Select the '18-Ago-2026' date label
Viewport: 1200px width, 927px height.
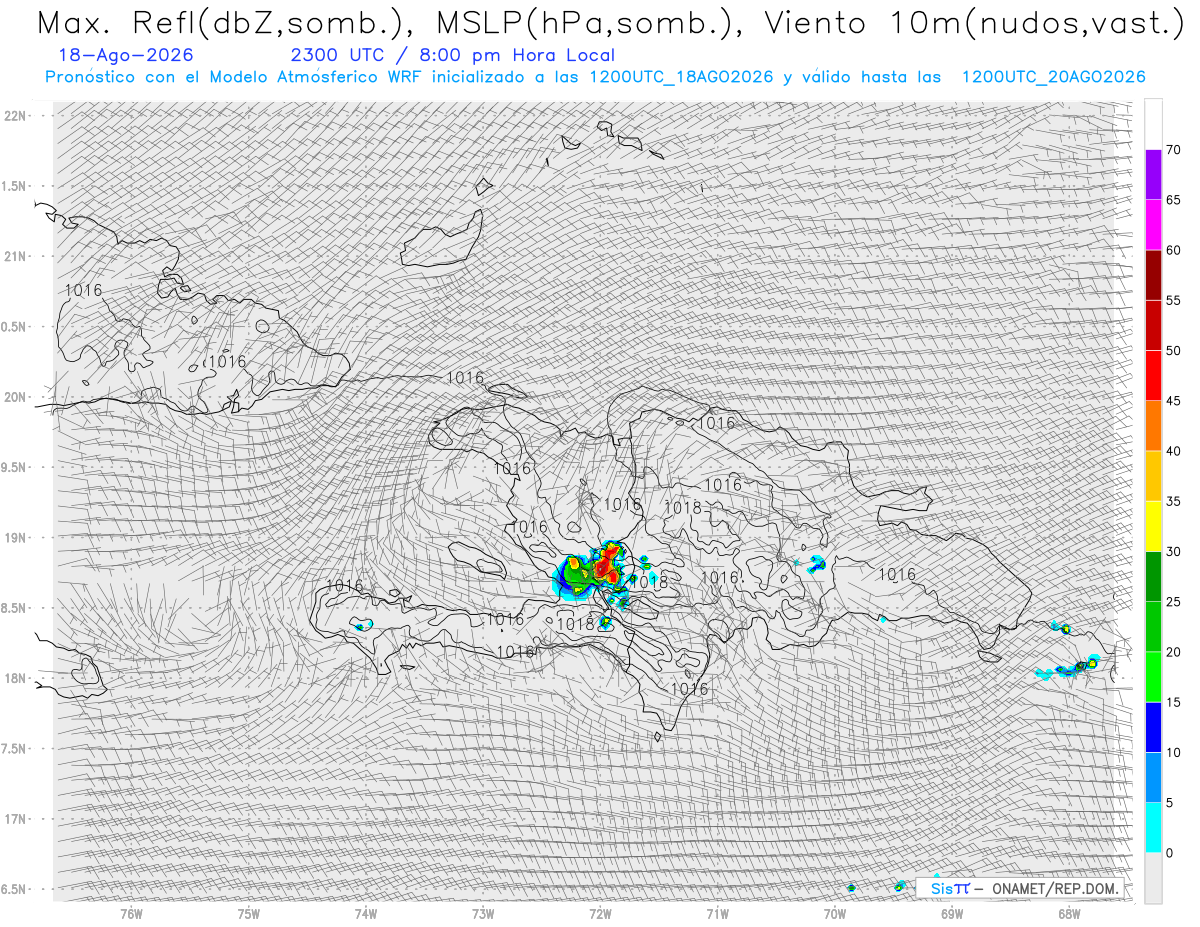127,55
